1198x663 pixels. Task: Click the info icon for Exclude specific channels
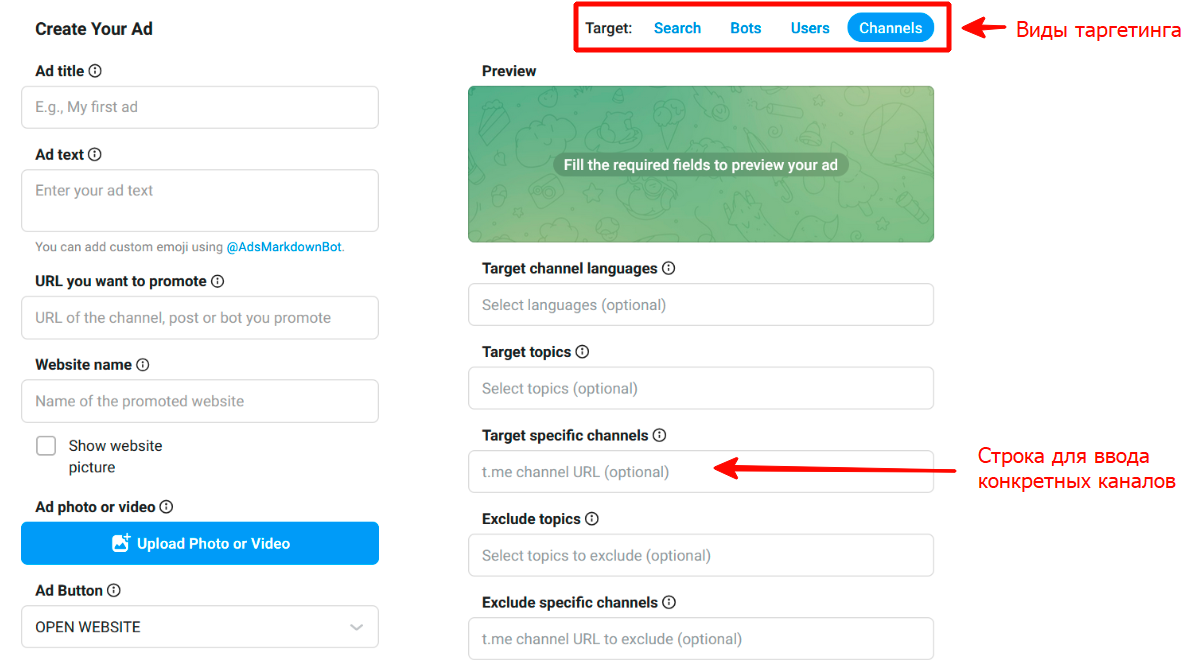(x=669, y=602)
